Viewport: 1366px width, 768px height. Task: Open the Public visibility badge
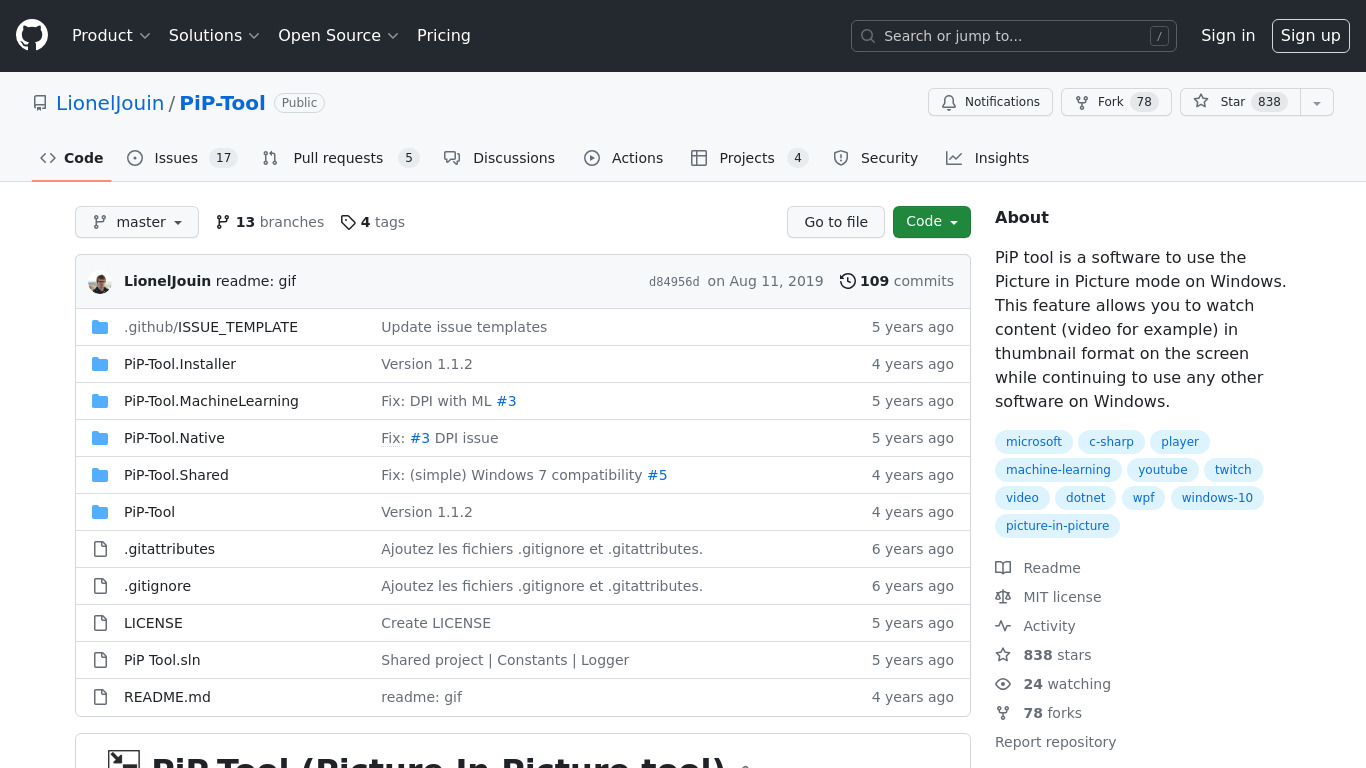299,103
